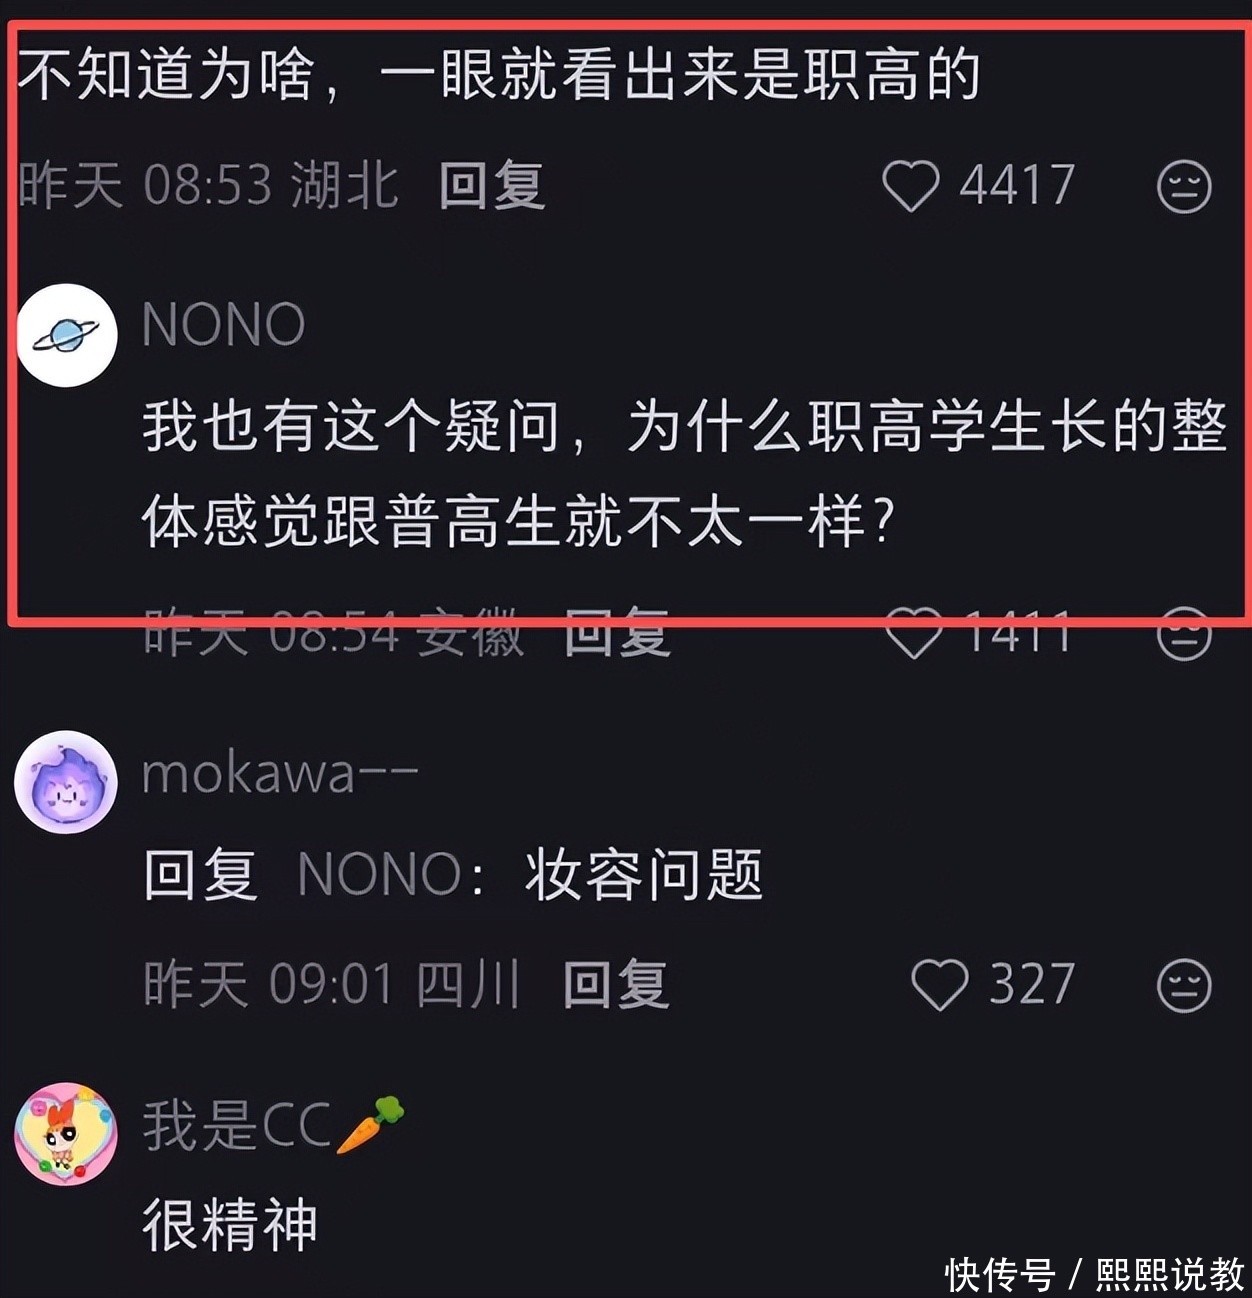Tap dislike face icon beside 327 likes

pyautogui.click(x=1184, y=985)
